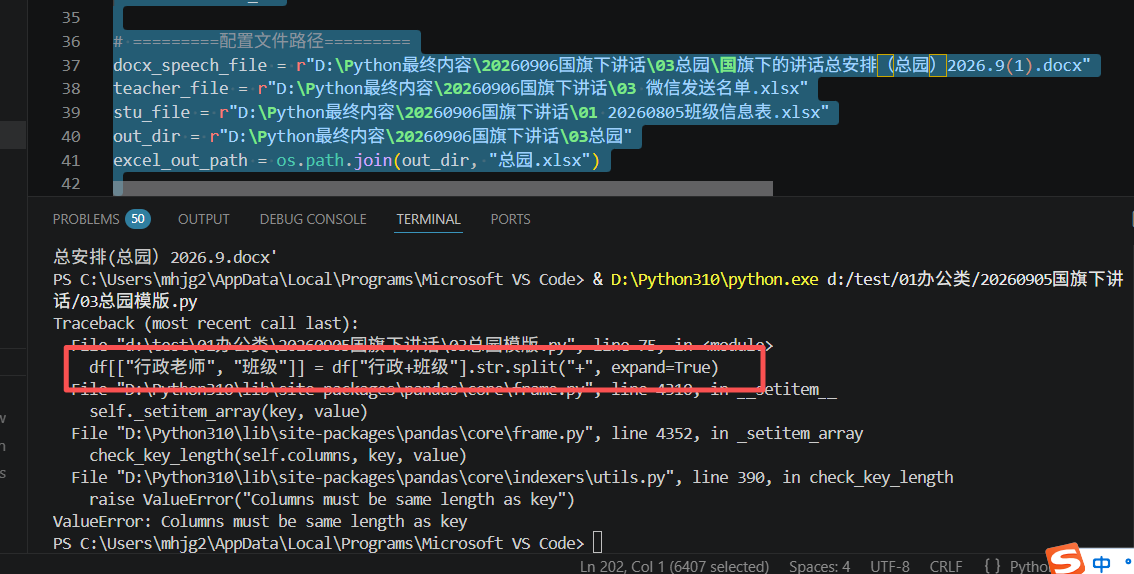This screenshot has height=574, width=1134.
Task: Switch to the OUTPUT panel tab
Action: [x=203, y=219]
